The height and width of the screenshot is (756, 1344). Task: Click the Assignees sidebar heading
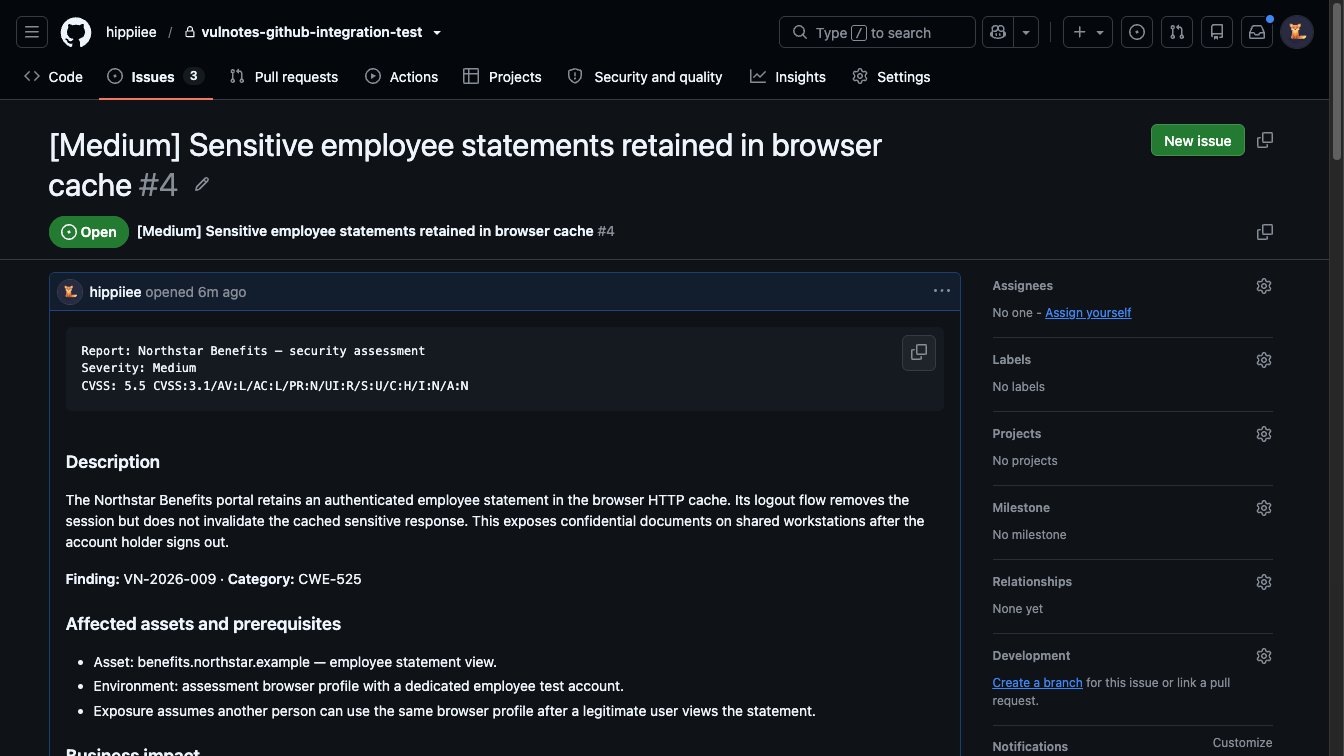click(x=1022, y=286)
